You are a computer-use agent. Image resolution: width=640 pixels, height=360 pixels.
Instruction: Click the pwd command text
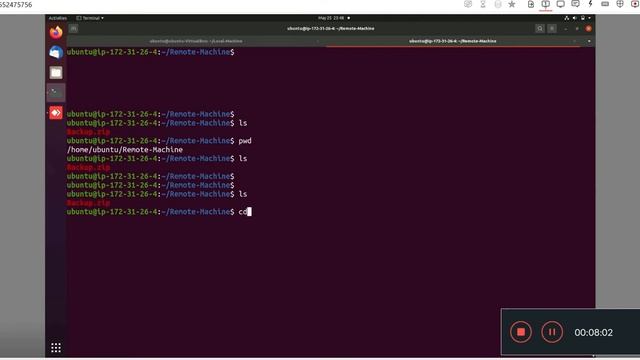click(x=245, y=141)
